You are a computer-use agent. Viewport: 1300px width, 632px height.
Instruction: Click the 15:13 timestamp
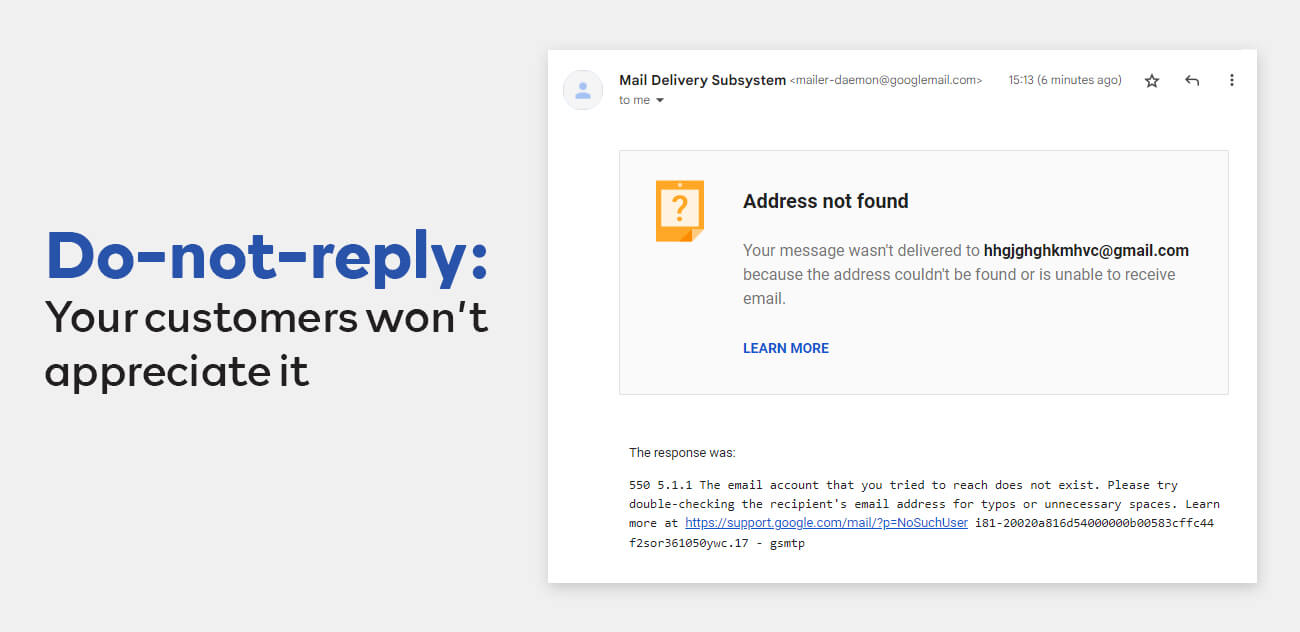[x=1020, y=80]
